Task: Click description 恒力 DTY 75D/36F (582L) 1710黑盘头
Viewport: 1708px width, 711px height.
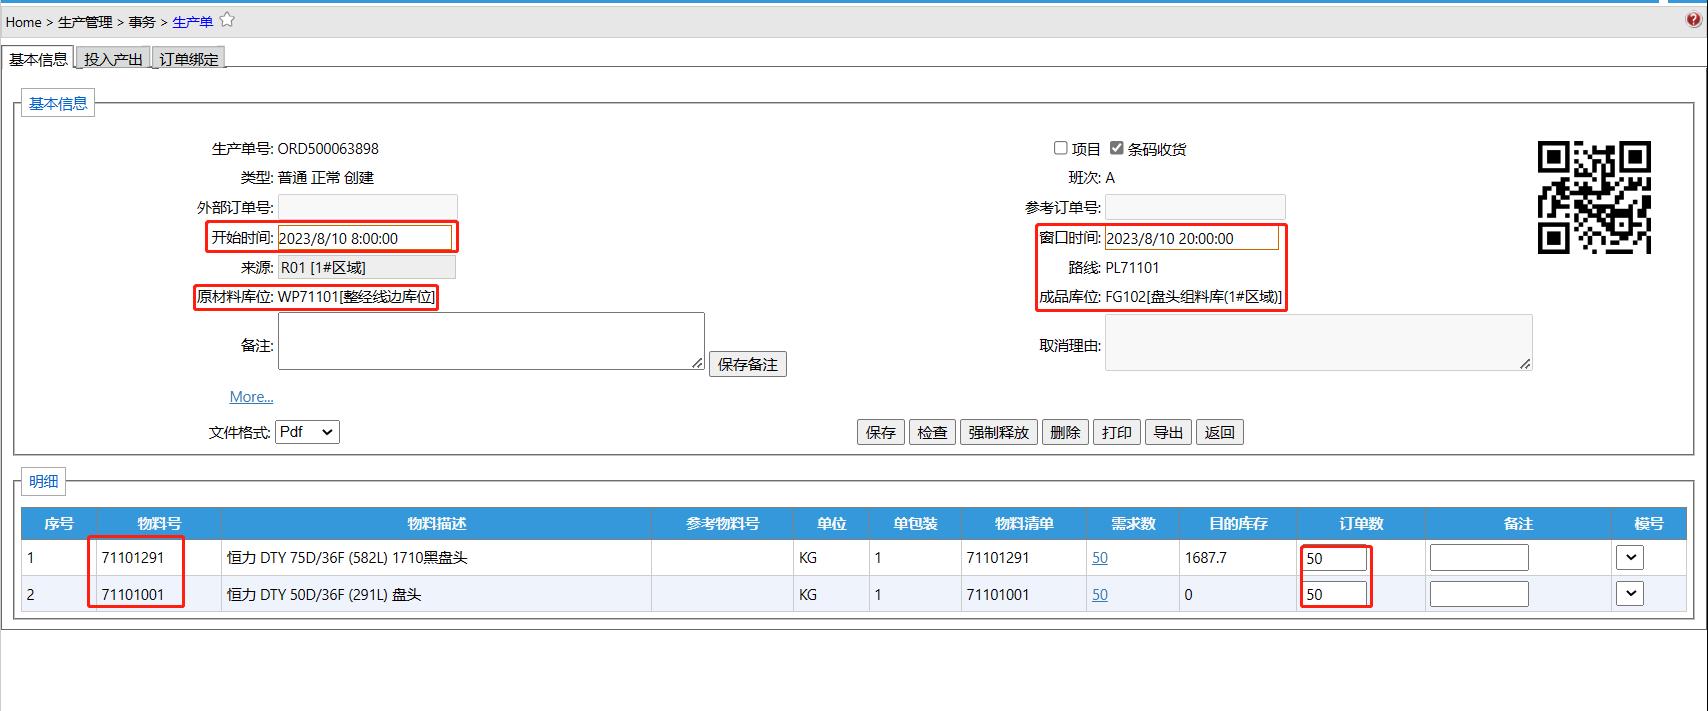Action: (347, 558)
